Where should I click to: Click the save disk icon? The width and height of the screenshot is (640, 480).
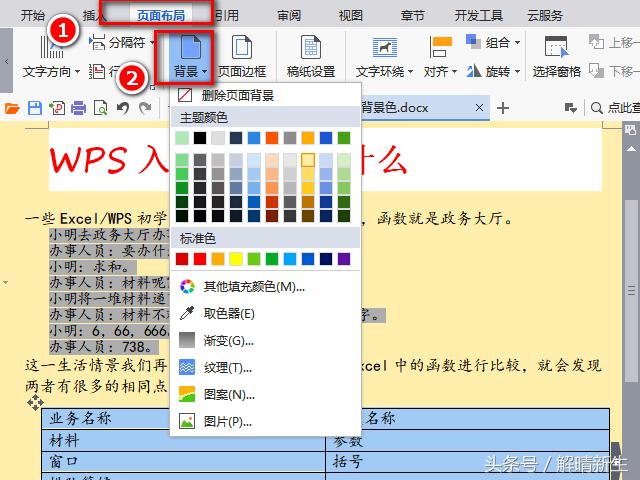tap(35, 108)
